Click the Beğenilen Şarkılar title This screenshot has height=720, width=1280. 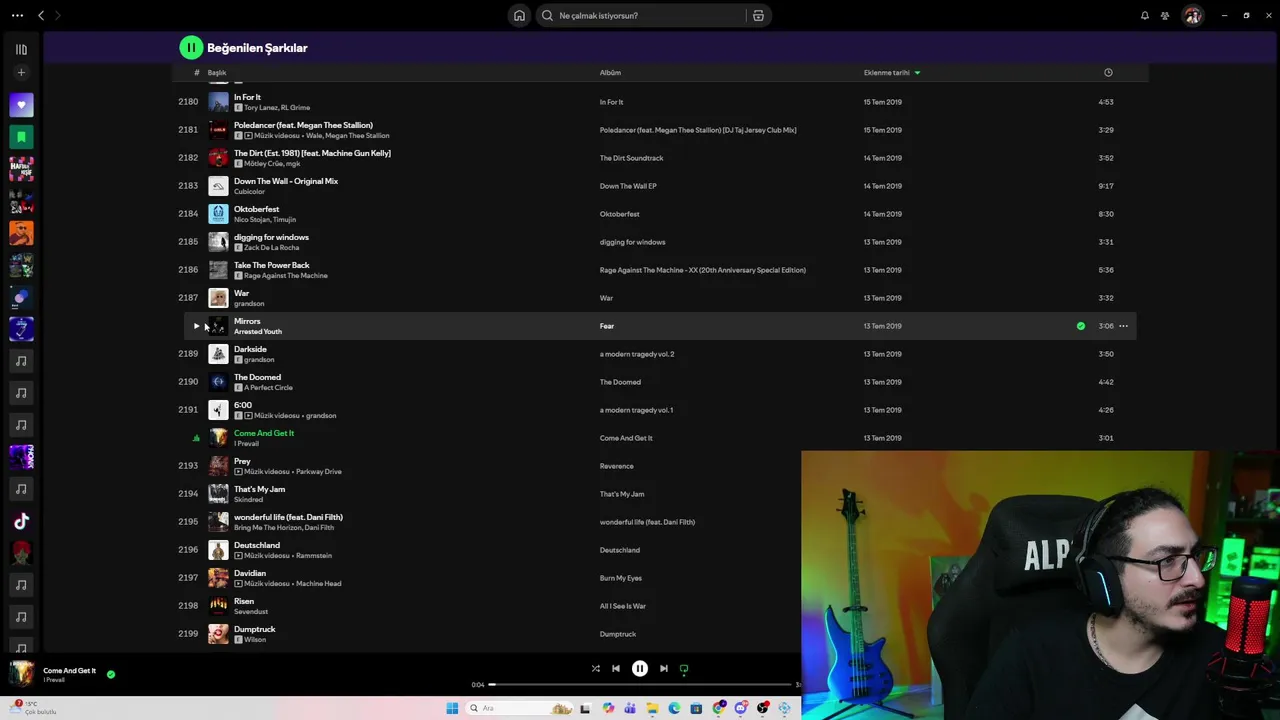(x=257, y=47)
